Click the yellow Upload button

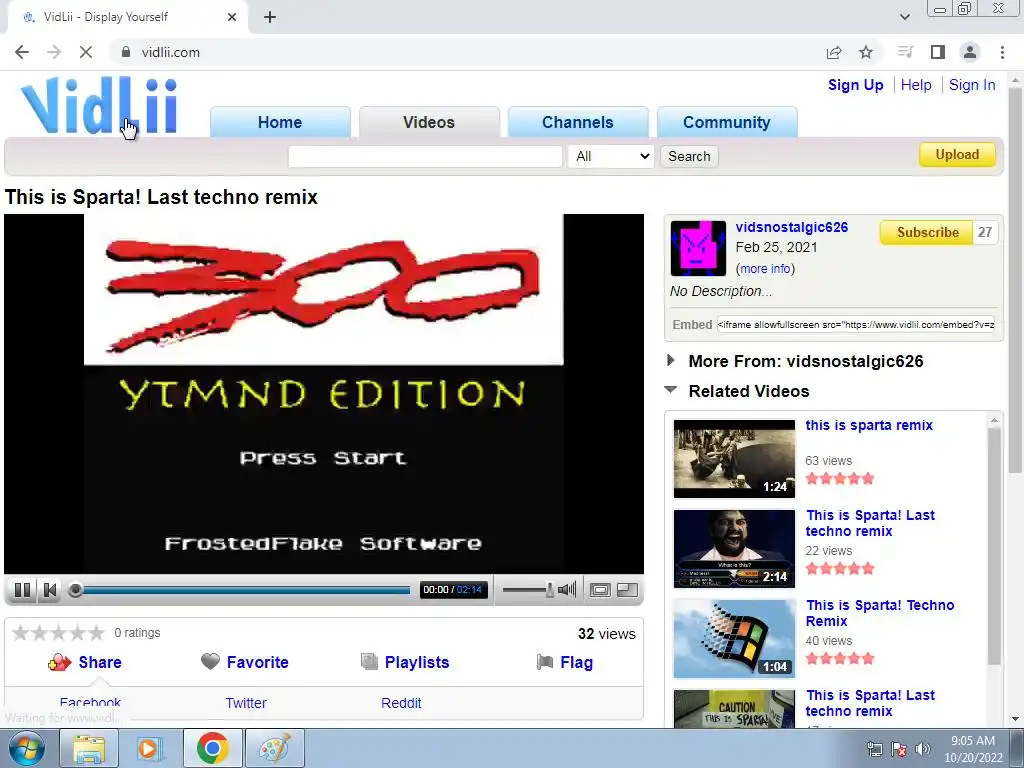pyautogui.click(x=957, y=155)
